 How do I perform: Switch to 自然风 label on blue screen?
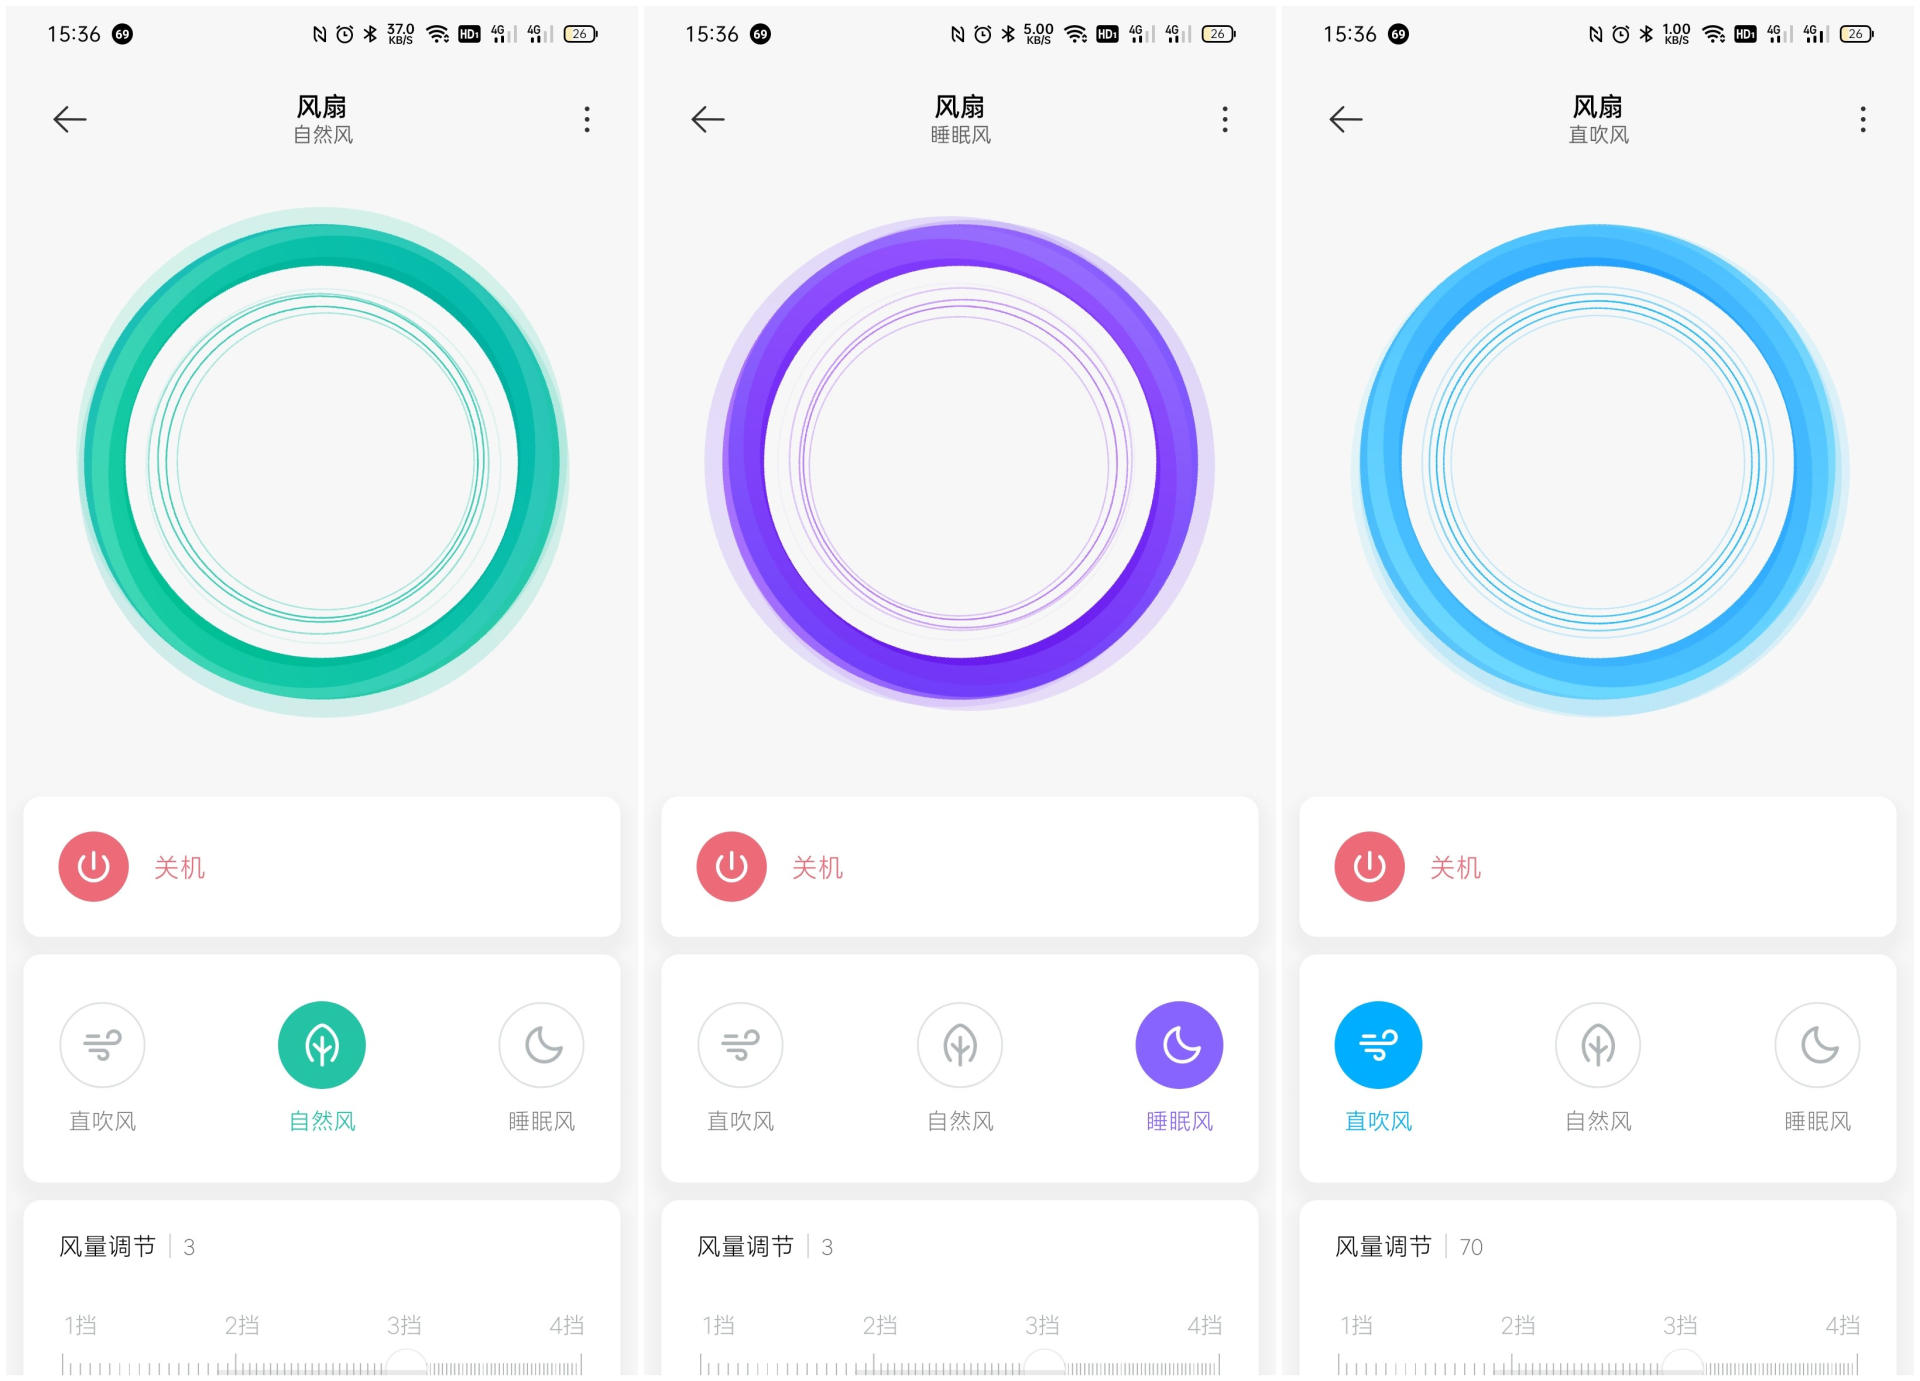[1598, 1121]
